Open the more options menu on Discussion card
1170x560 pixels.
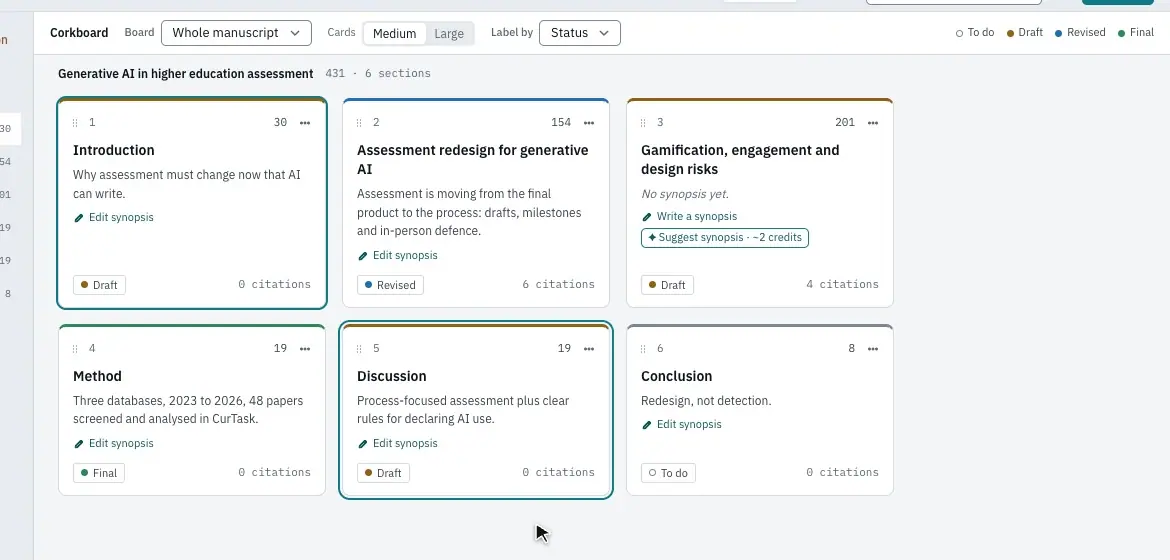coord(589,349)
